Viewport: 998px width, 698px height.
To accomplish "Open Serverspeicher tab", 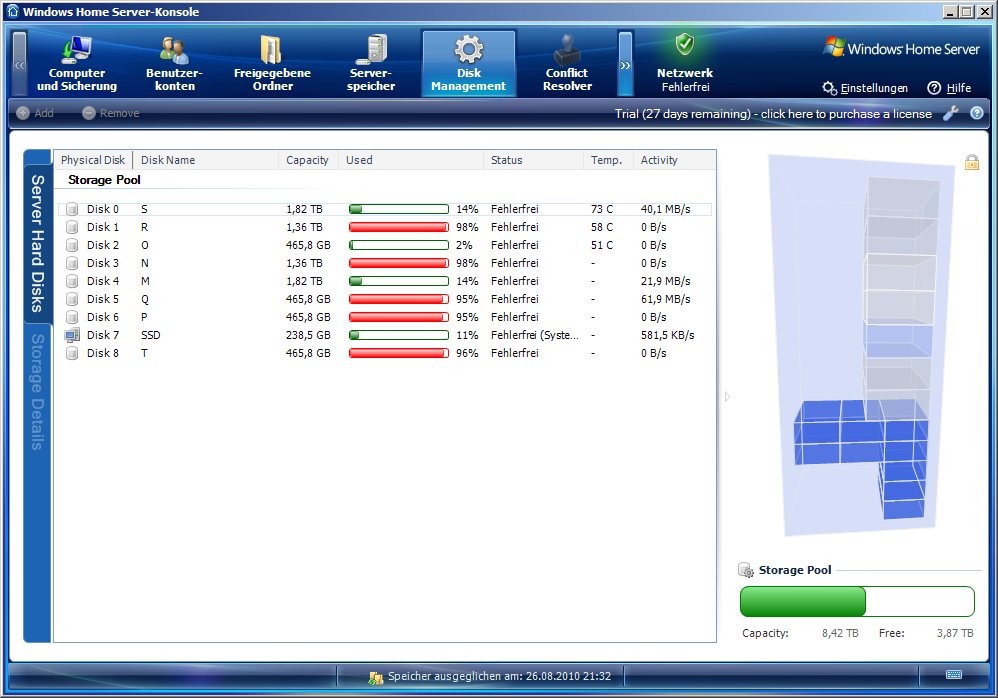I will (x=371, y=64).
